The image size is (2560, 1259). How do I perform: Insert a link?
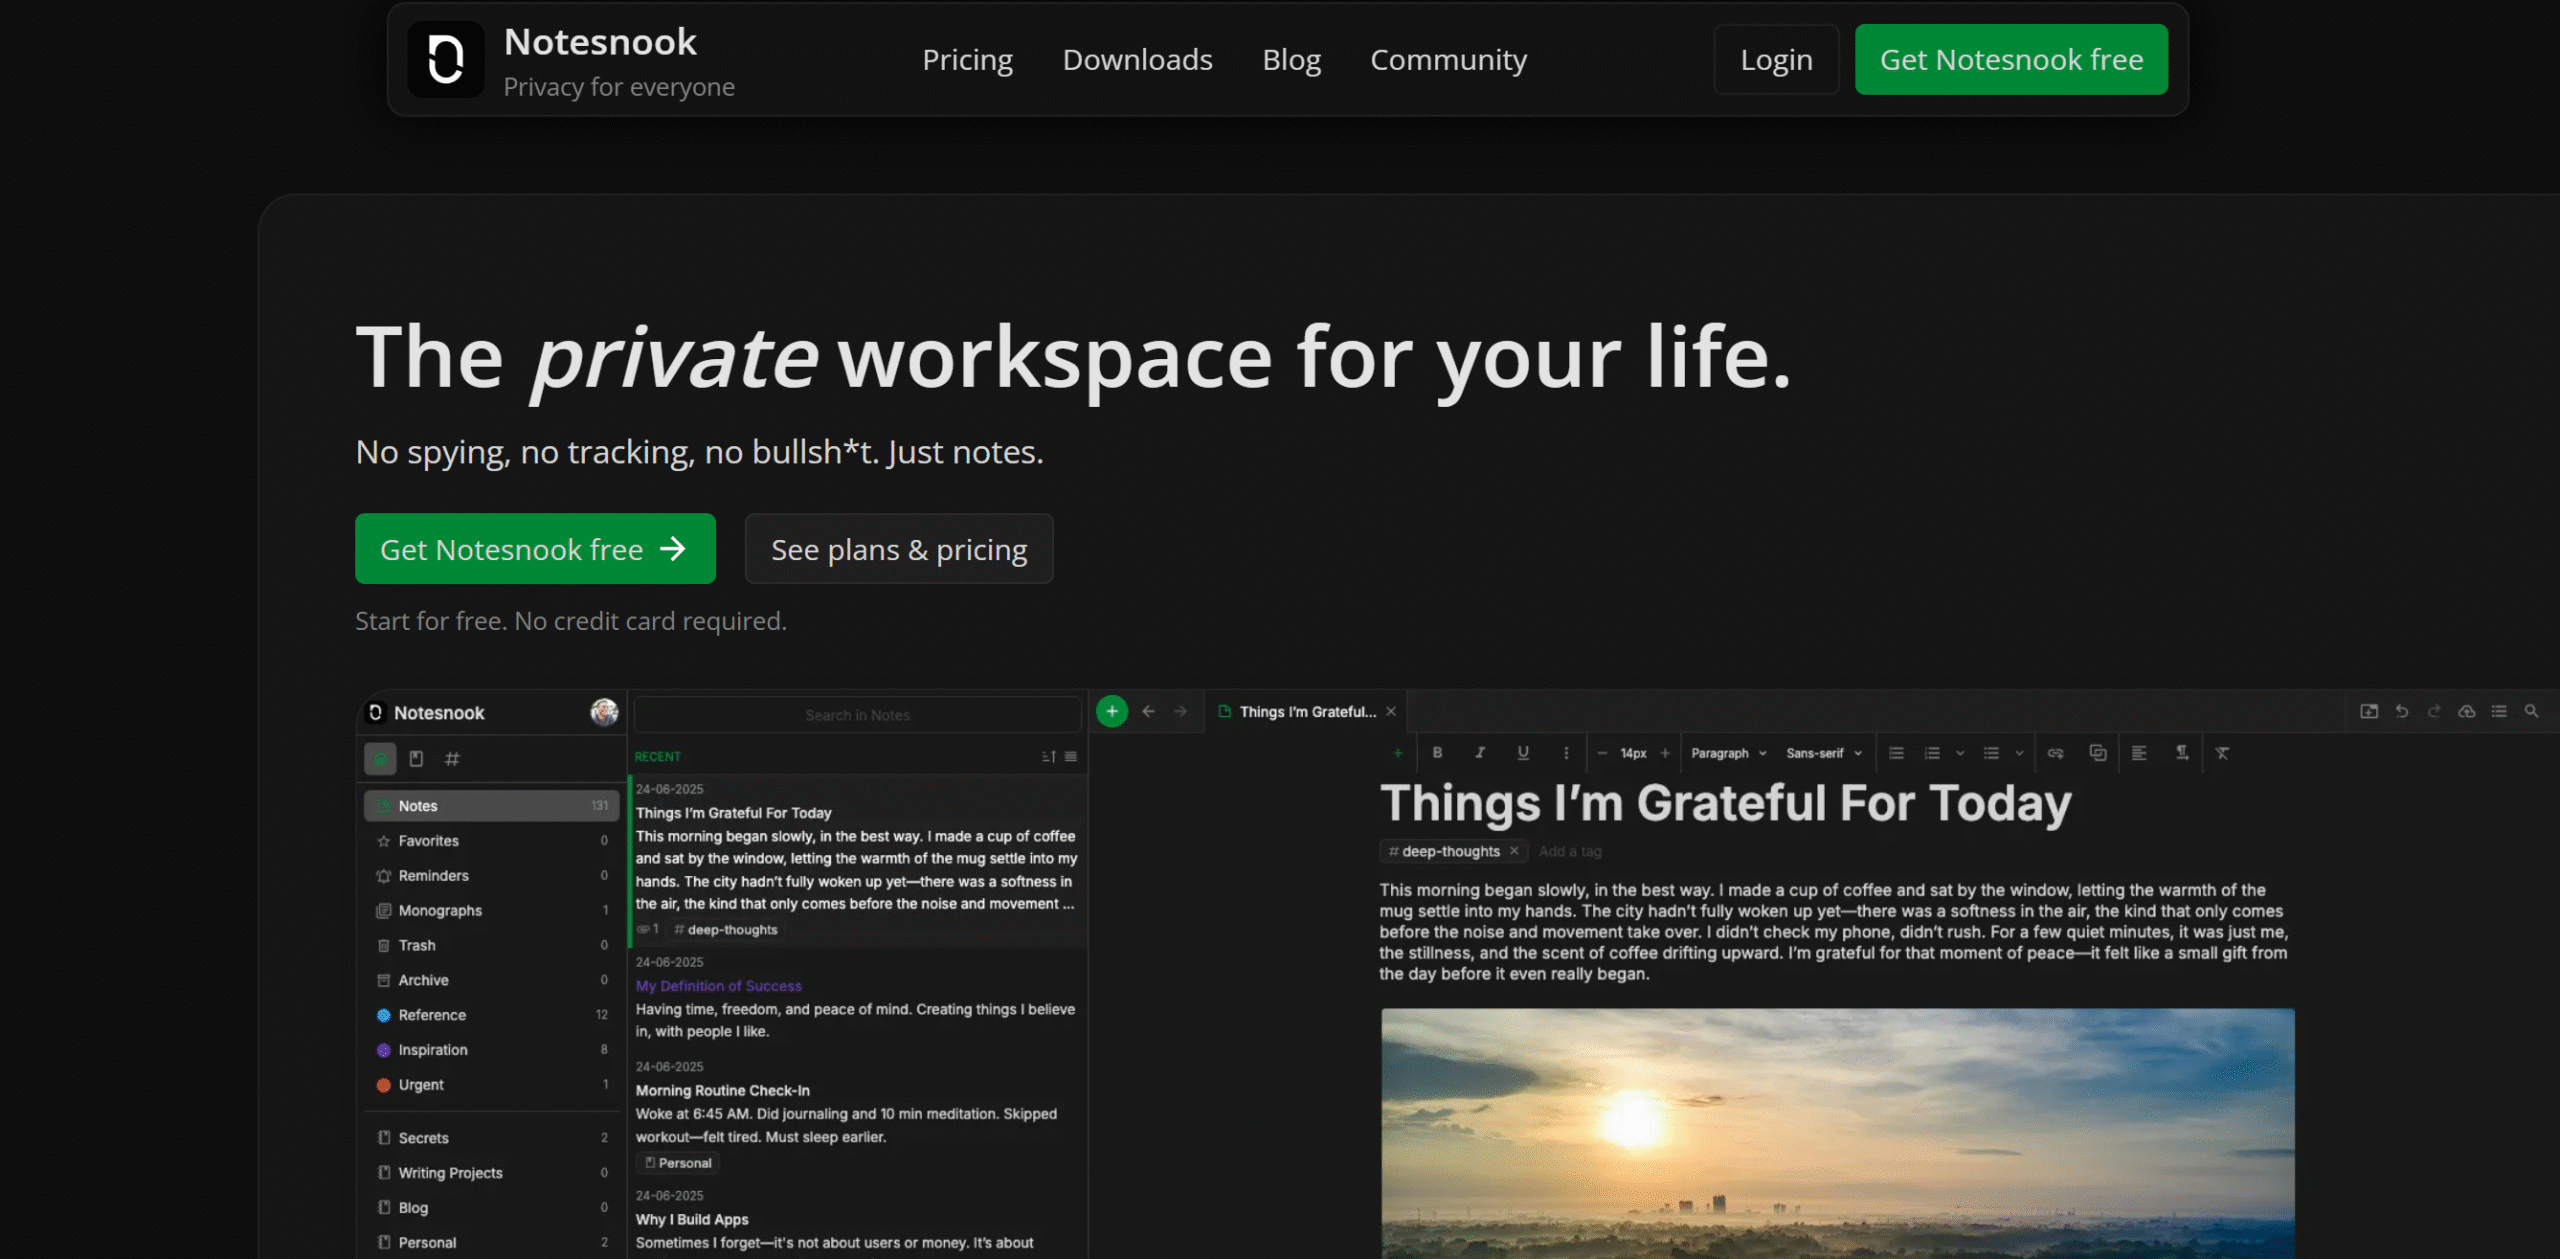click(x=2055, y=753)
